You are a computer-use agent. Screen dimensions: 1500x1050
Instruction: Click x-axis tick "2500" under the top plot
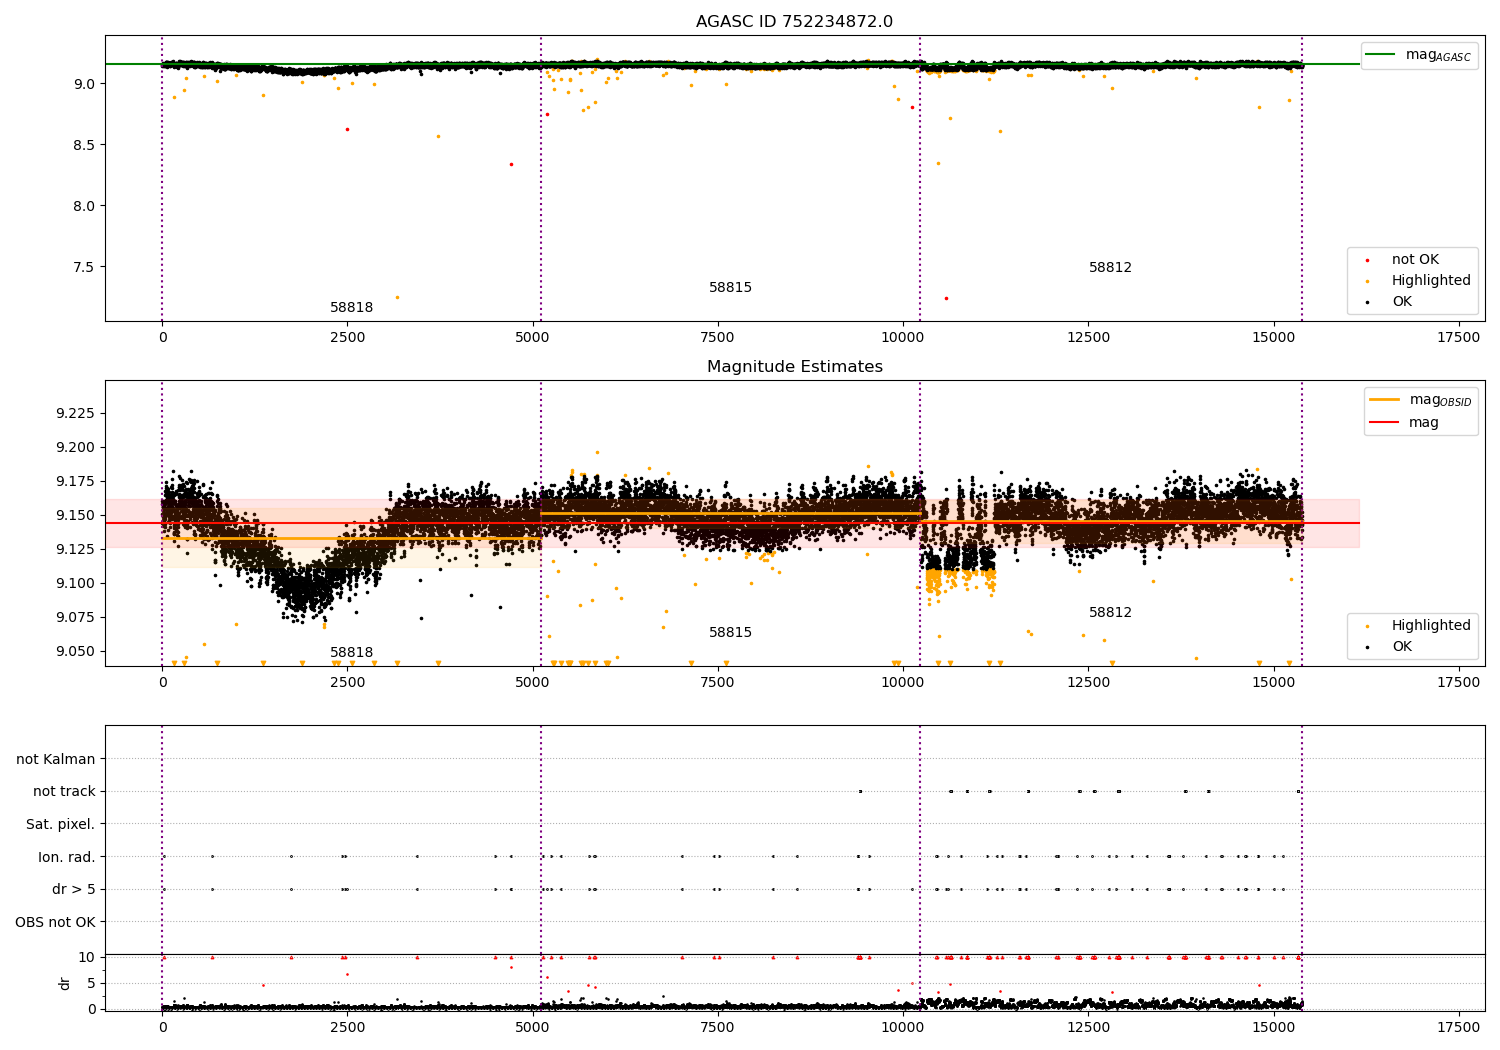pos(347,338)
